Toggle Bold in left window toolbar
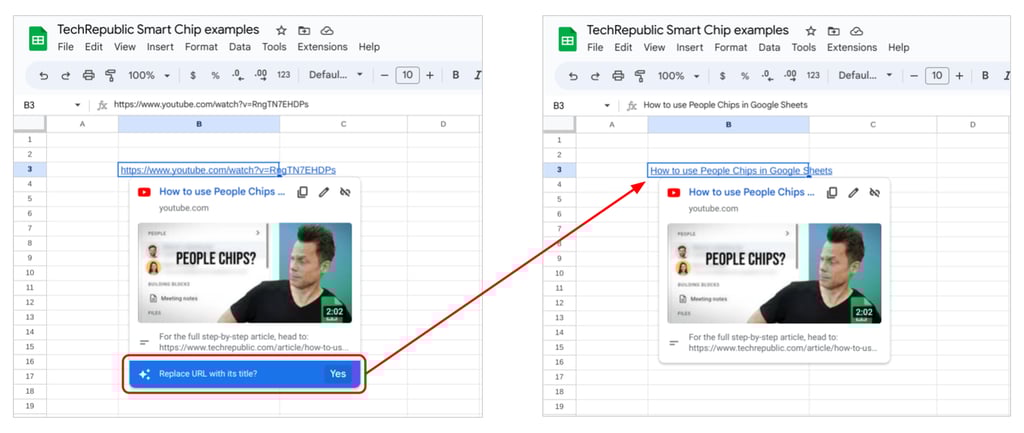 coord(456,75)
